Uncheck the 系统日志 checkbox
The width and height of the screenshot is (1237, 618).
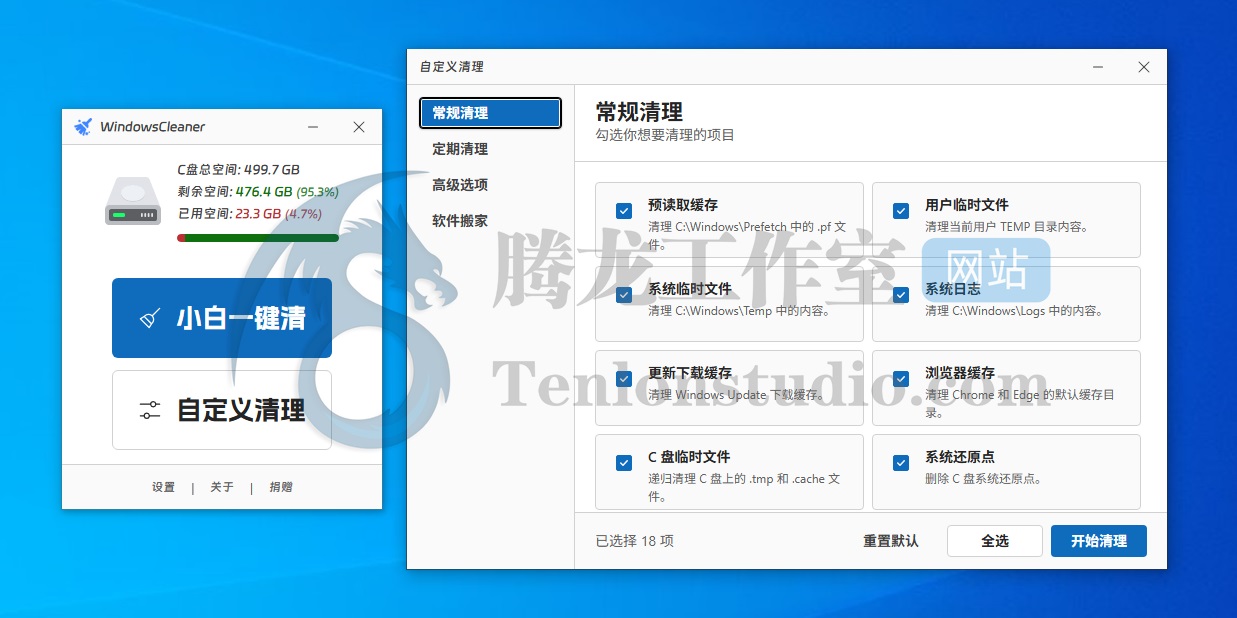[901, 295]
